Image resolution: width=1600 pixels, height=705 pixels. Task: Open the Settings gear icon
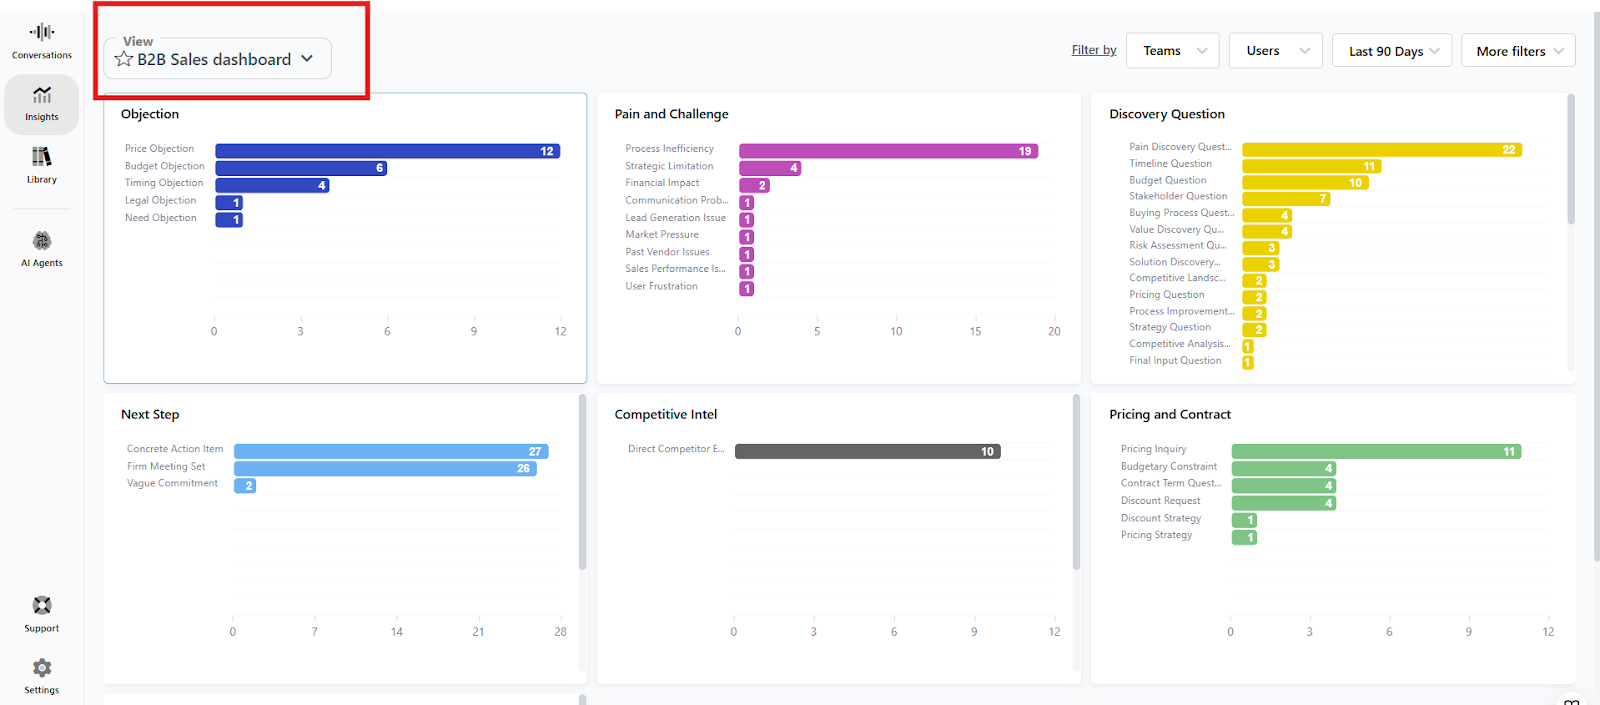pos(42,668)
